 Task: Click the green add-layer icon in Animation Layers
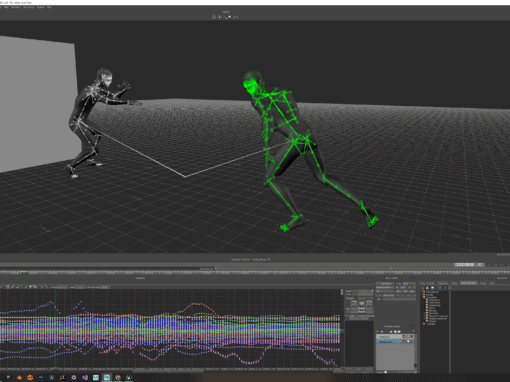[378, 332]
